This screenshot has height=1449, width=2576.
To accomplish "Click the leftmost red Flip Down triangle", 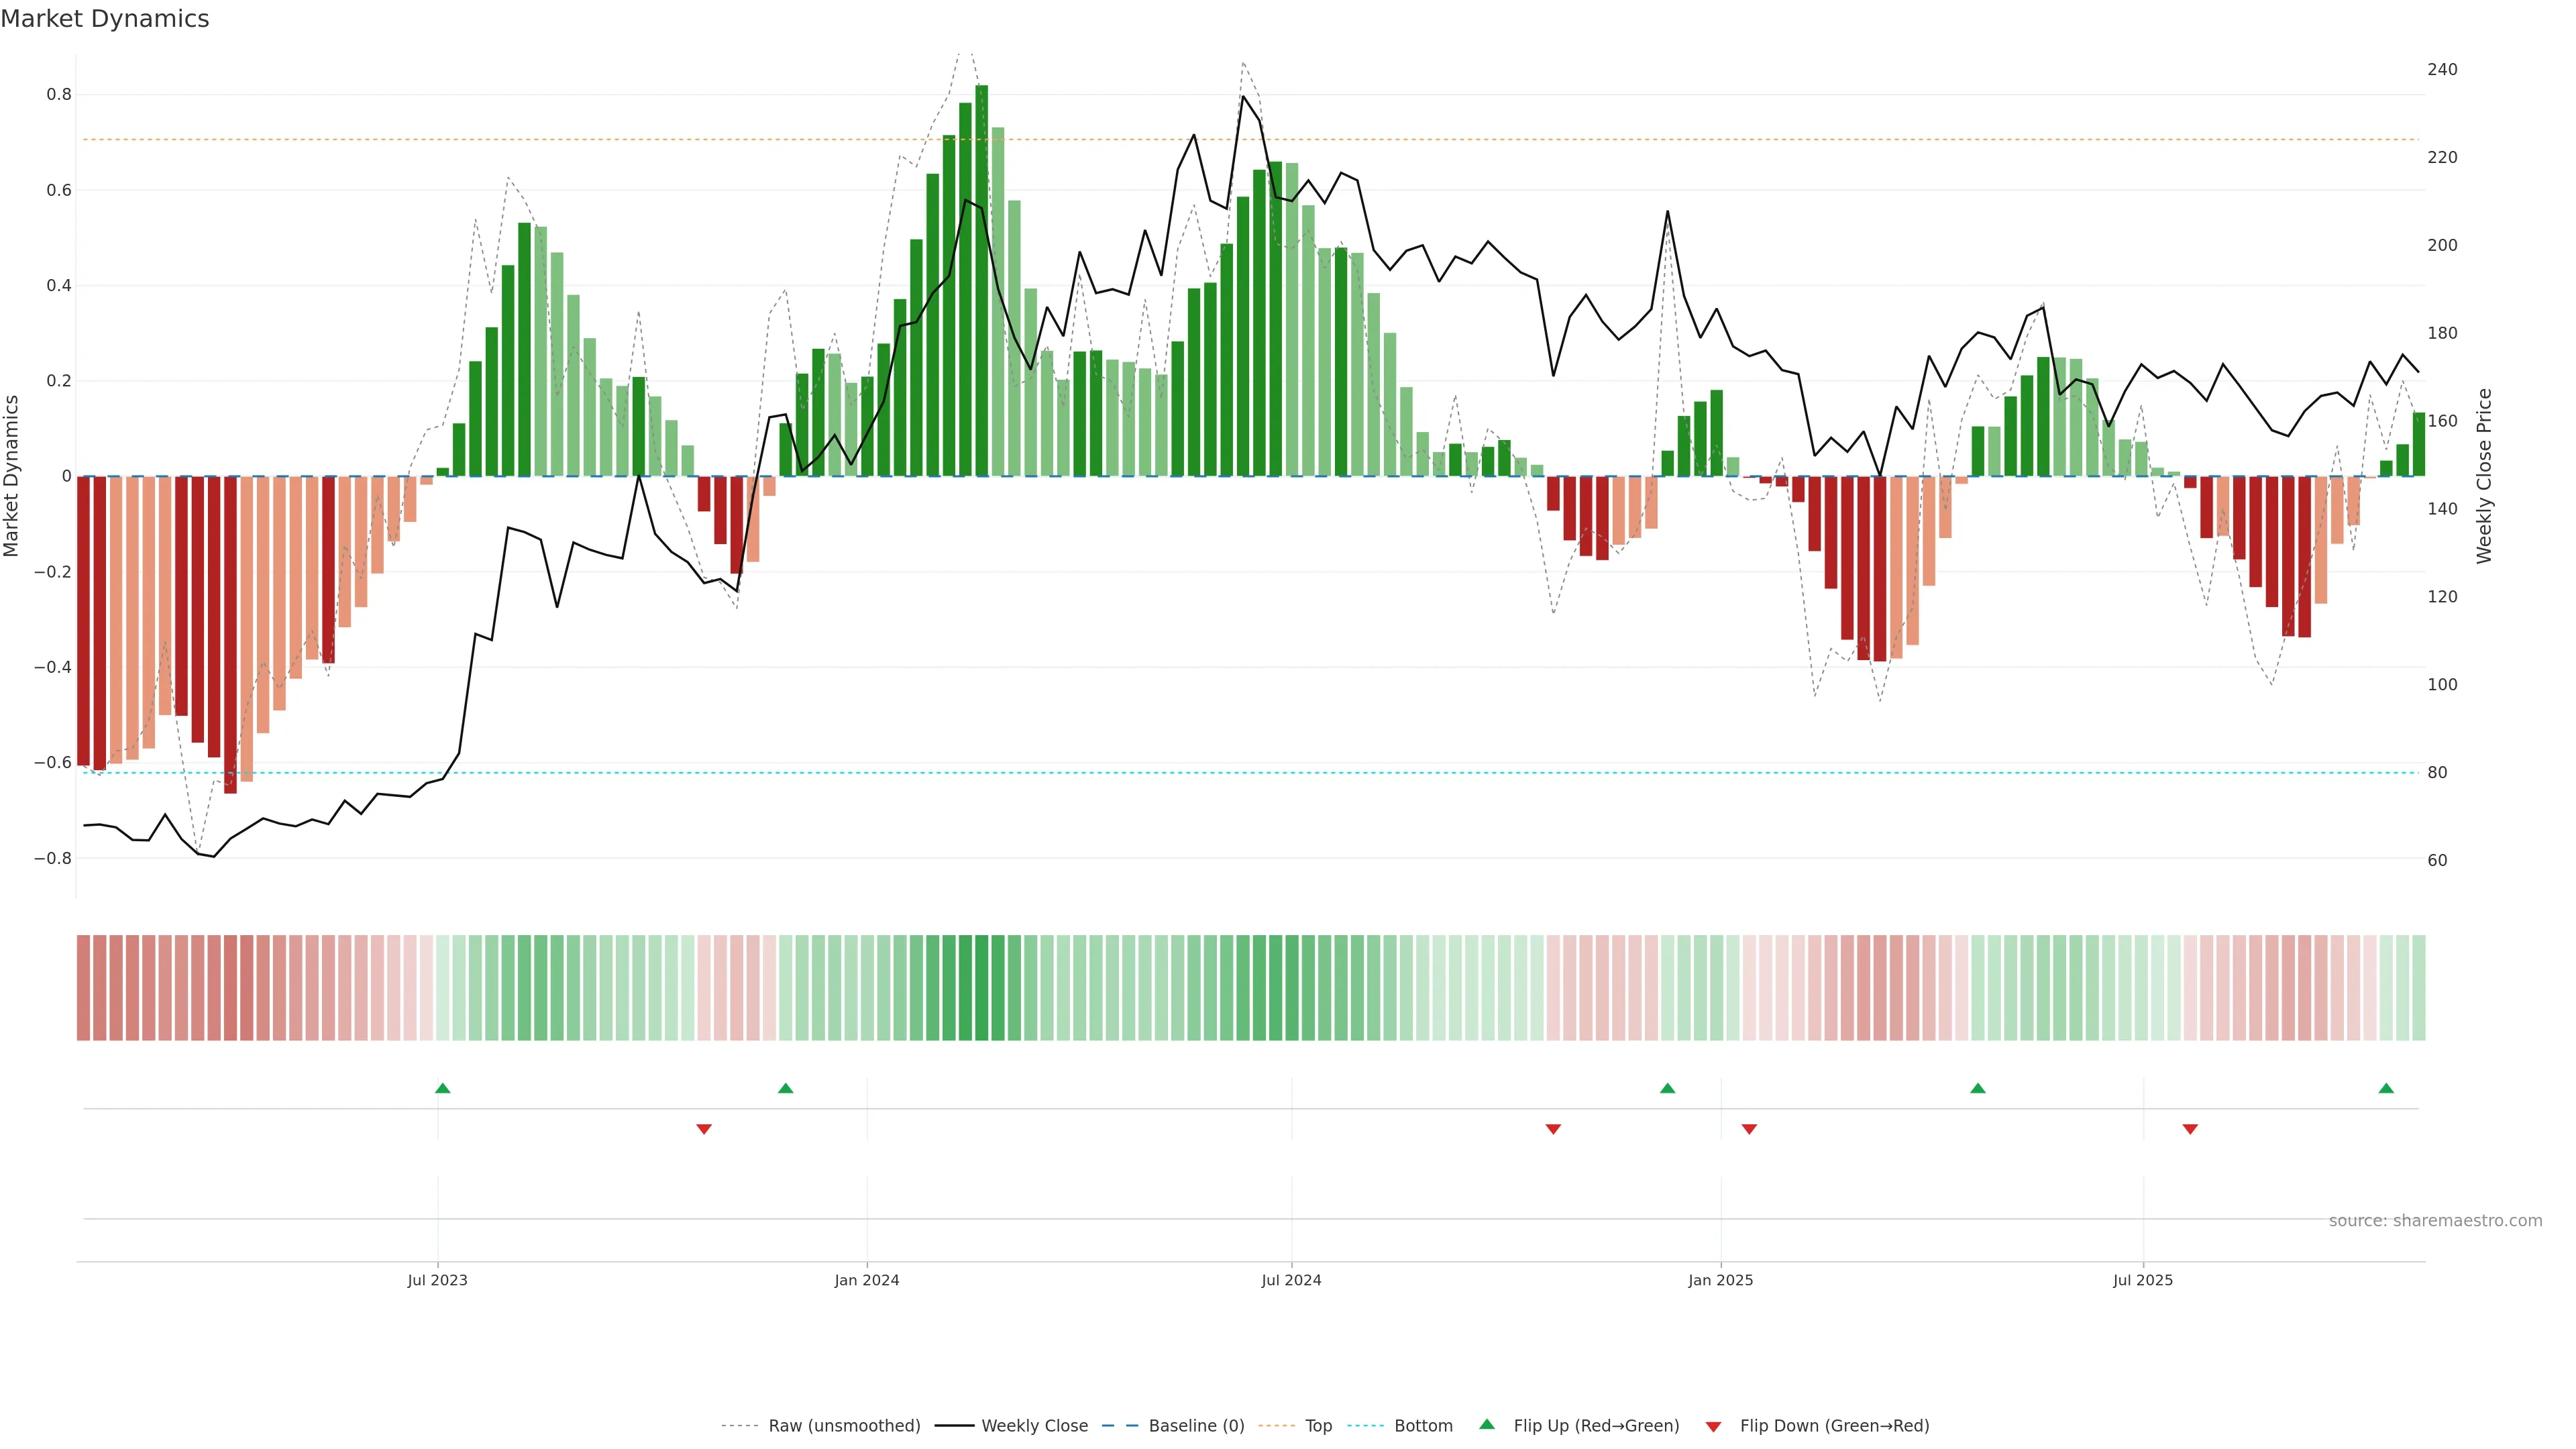I will pos(704,1129).
